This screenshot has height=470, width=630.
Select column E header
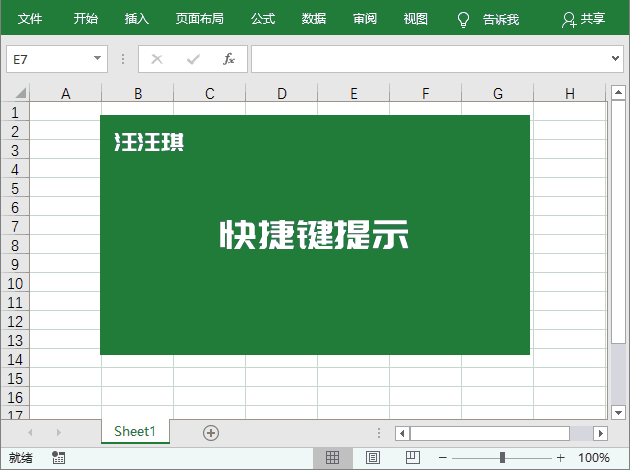[x=354, y=93]
